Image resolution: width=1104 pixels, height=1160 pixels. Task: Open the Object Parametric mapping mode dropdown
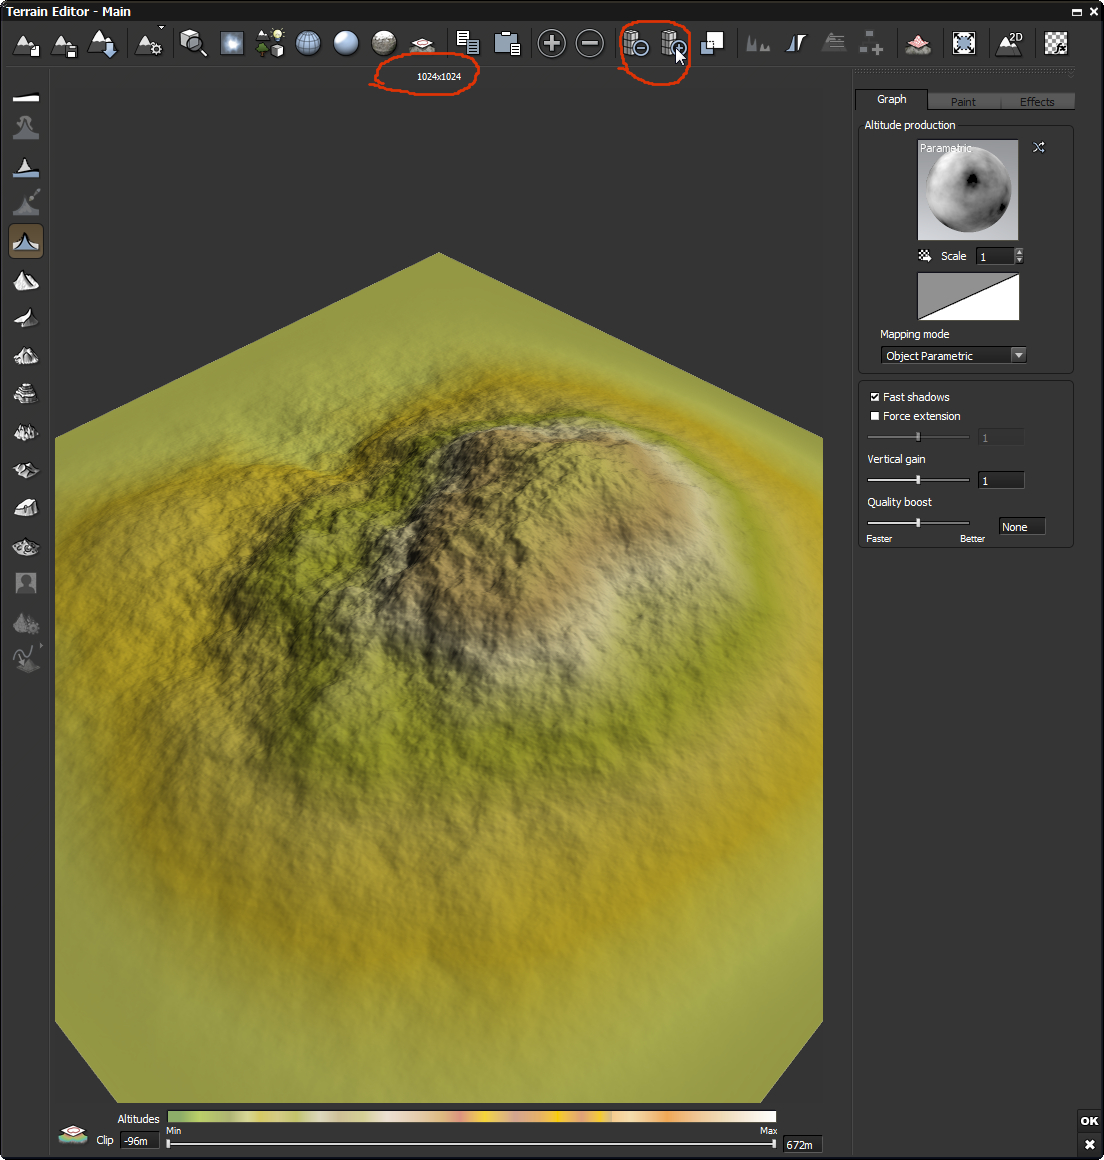coord(954,356)
